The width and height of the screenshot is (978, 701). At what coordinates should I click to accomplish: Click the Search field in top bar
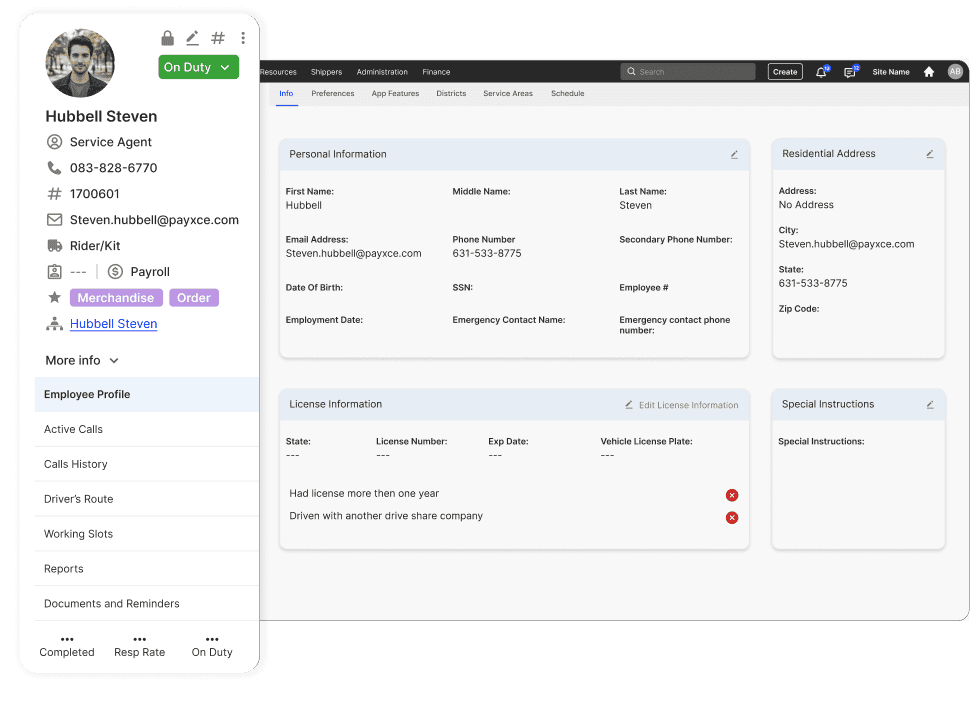click(x=688, y=72)
